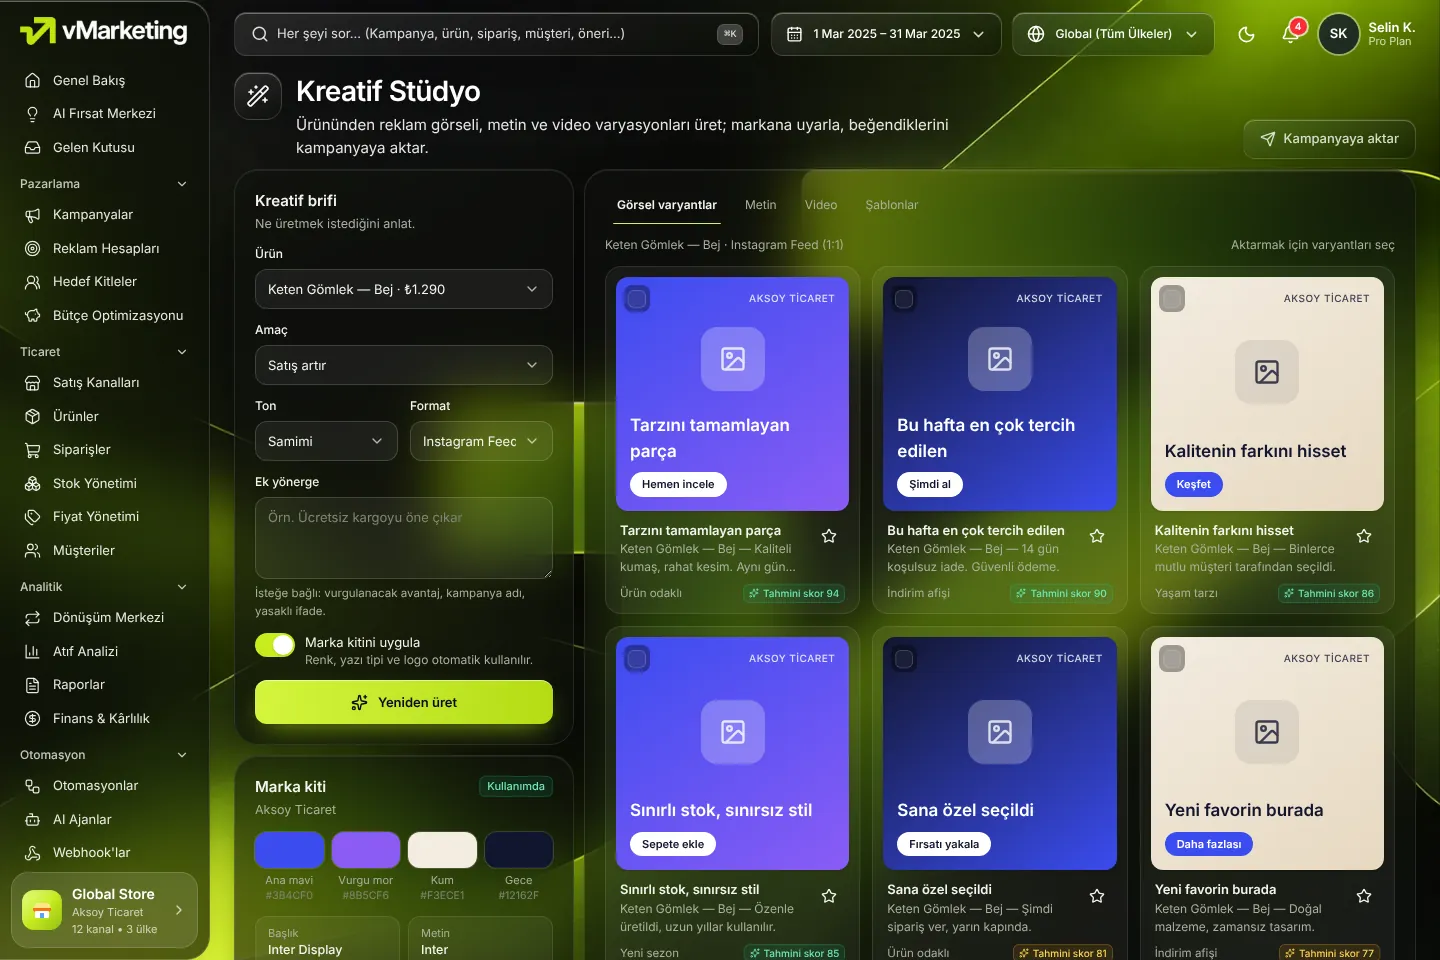This screenshot has width=1440, height=960.
Task: Open the Ton dropdown Samimi
Action: pyautogui.click(x=326, y=441)
